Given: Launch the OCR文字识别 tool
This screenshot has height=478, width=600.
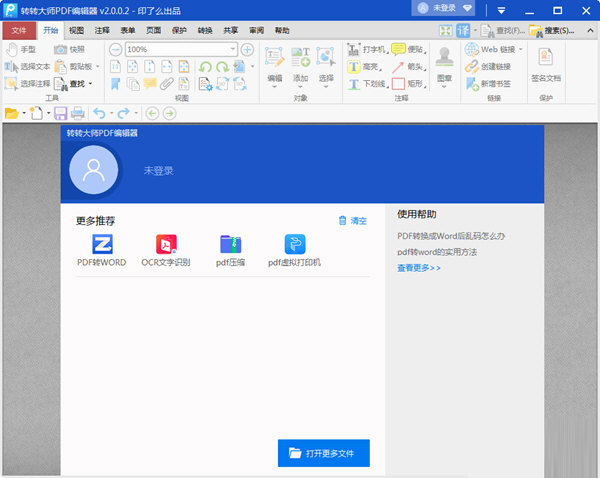Looking at the screenshot, I should tap(166, 251).
